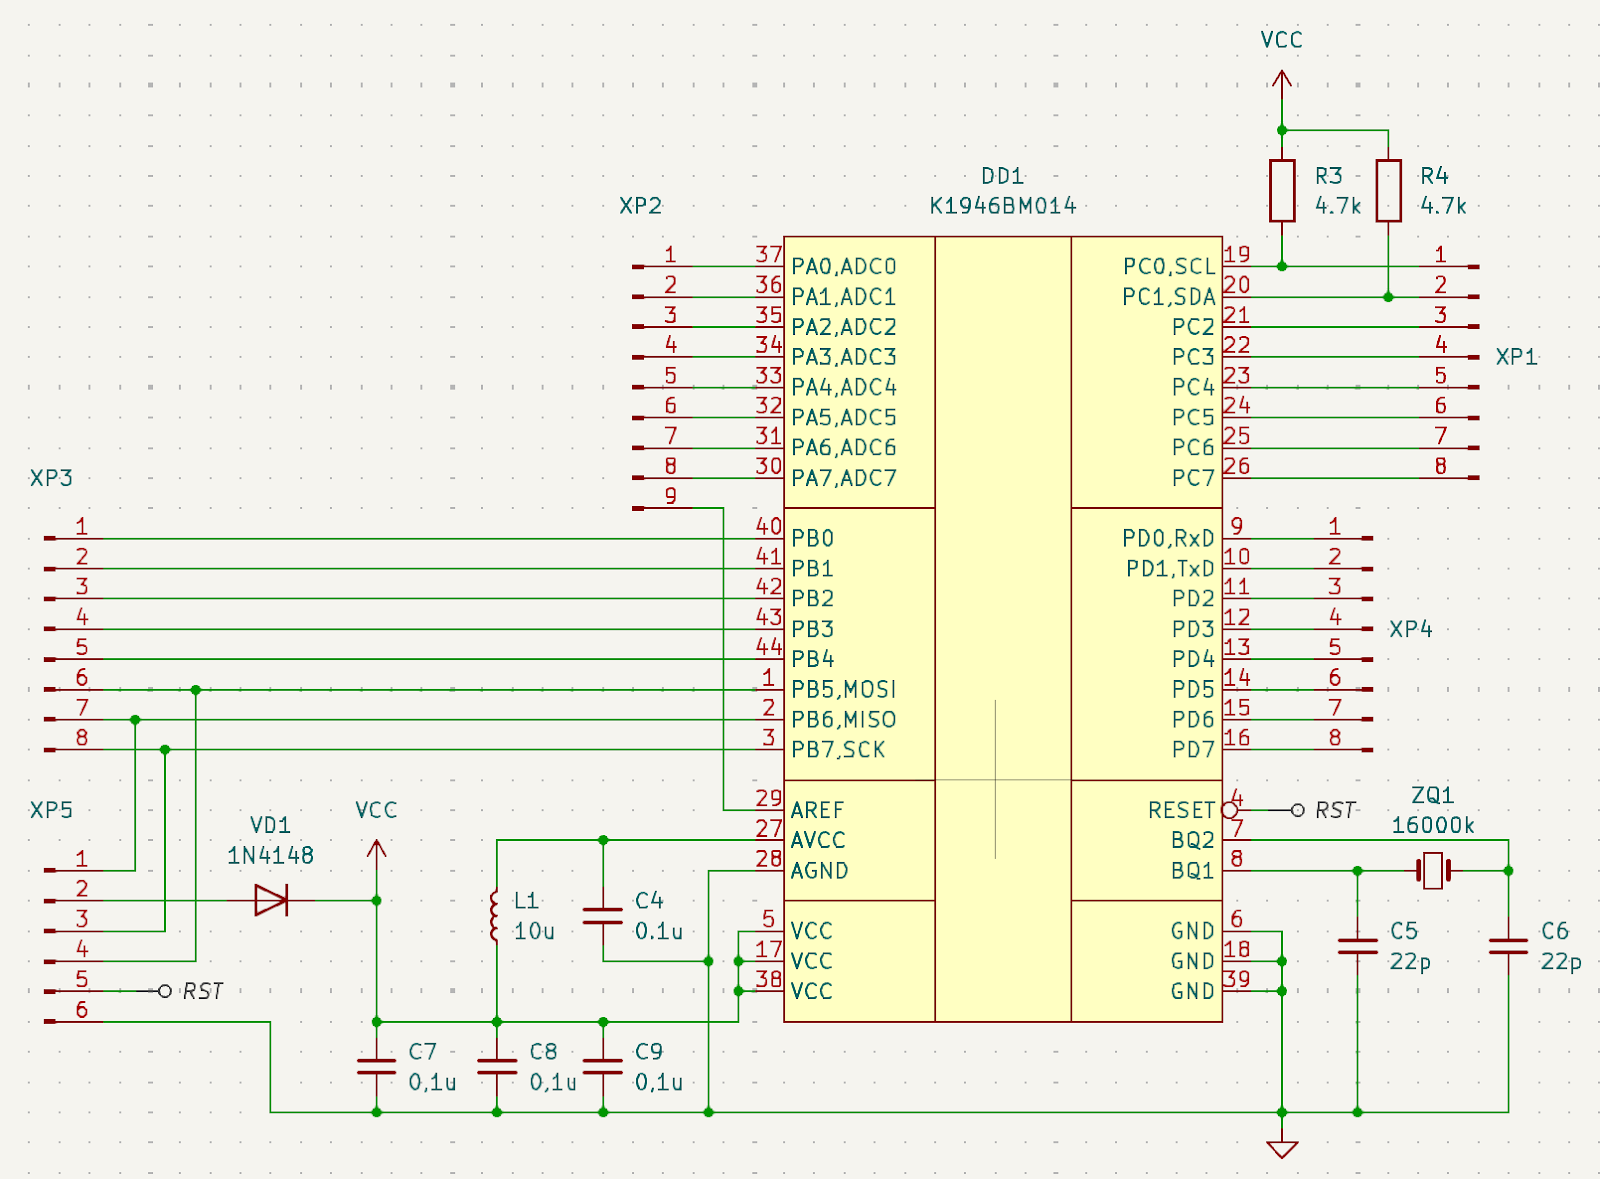Click the L1 inductor symbol
Image resolution: width=1600 pixels, height=1179 pixels.
496,915
